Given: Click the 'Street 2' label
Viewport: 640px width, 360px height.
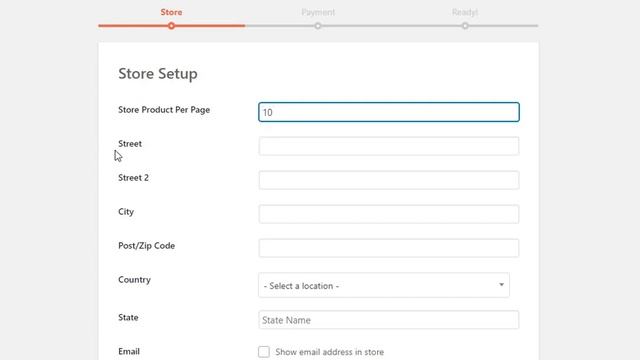Looking at the screenshot, I should coord(133,178).
